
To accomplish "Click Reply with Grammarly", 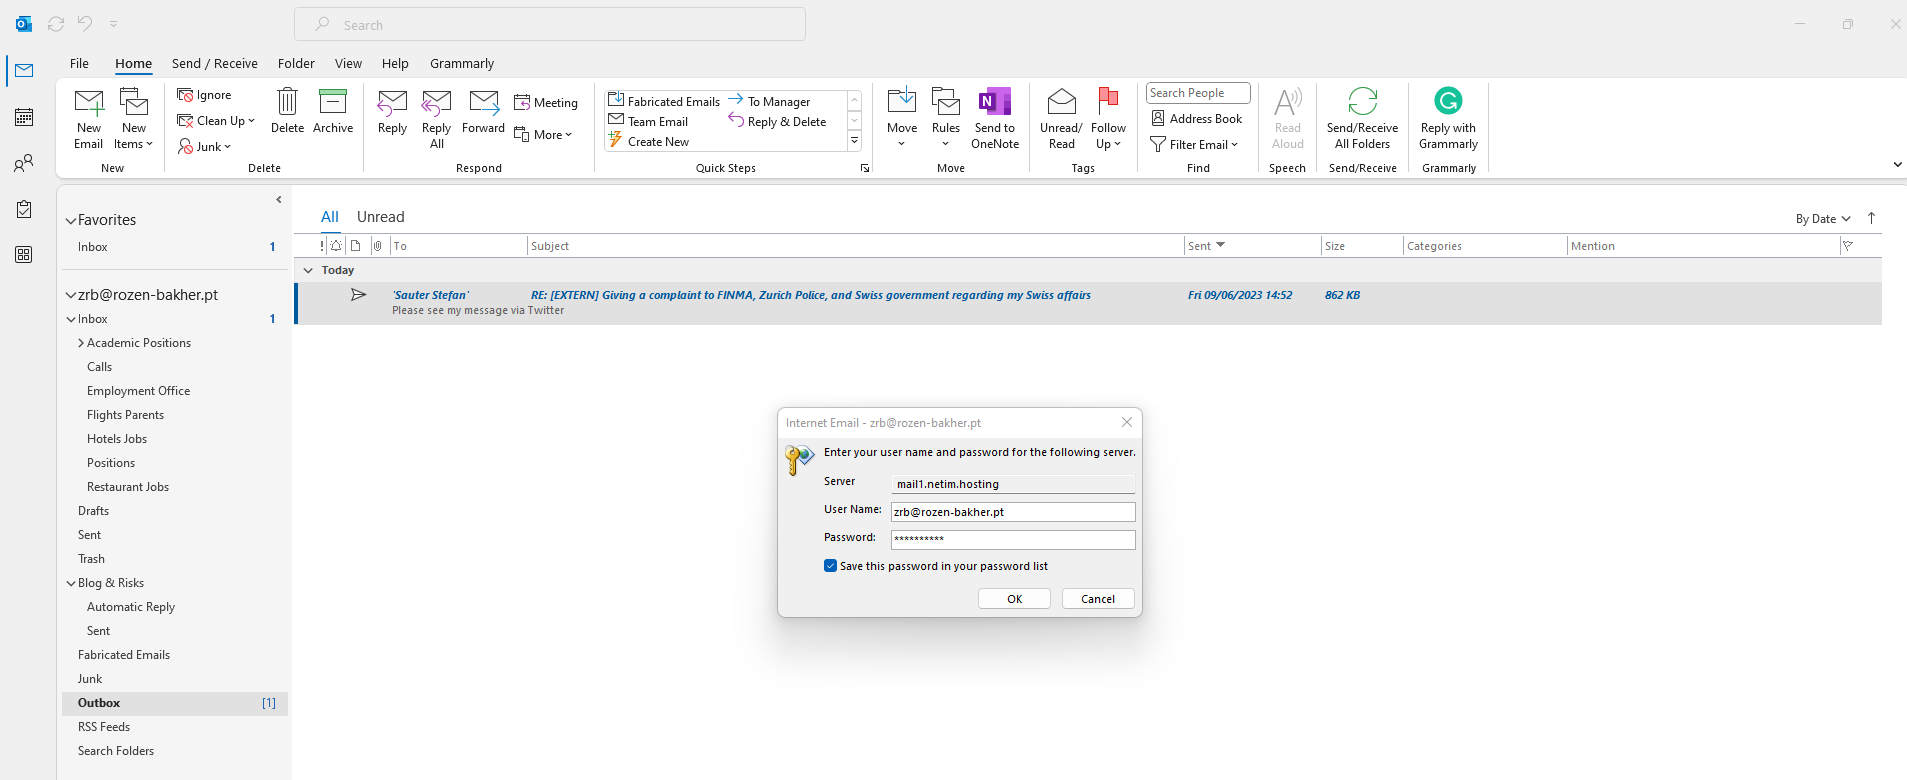I will point(1448,118).
